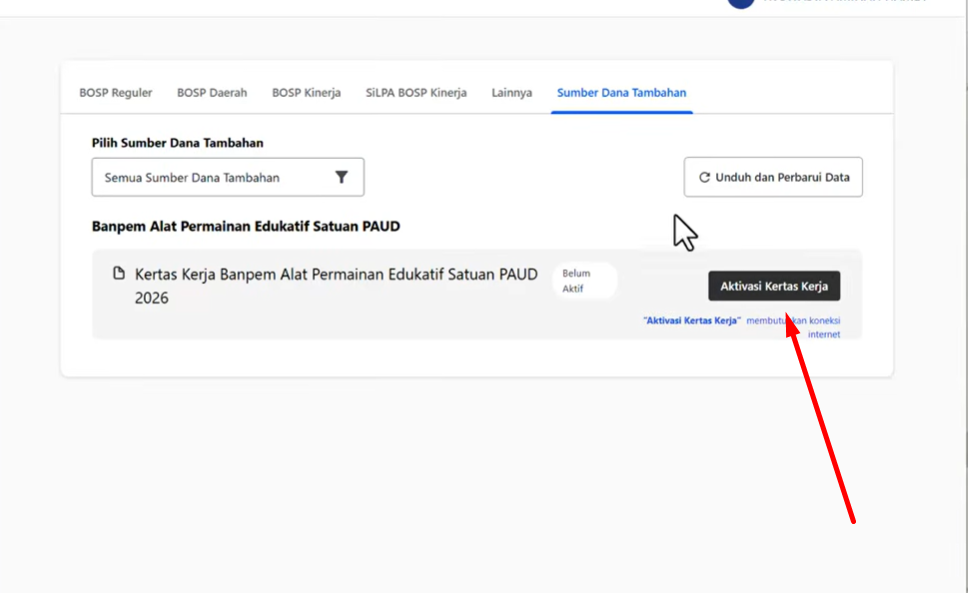Image resolution: width=968 pixels, height=593 pixels.
Task: Click the membutuhkan koneksi internet note
Action: point(793,327)
